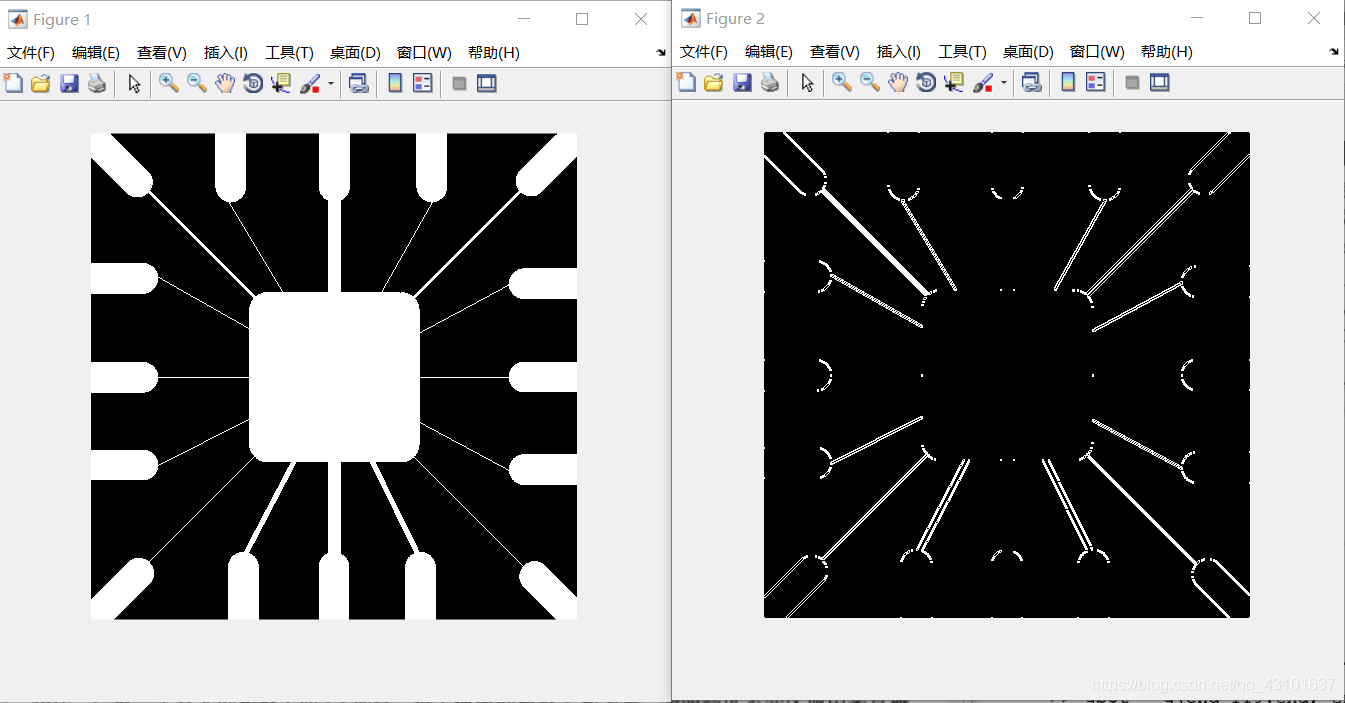Click Save Figure icon in Figure 1 toolbar
Image resolution: width=1345 pixels, height=703 pixels.
pos(69,84)
